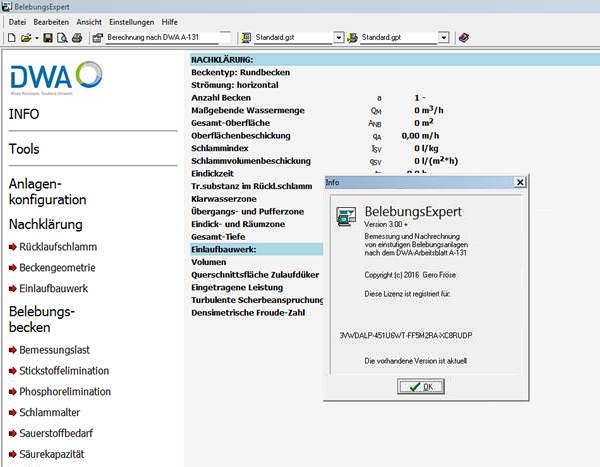Click the DWA logo

57,78
